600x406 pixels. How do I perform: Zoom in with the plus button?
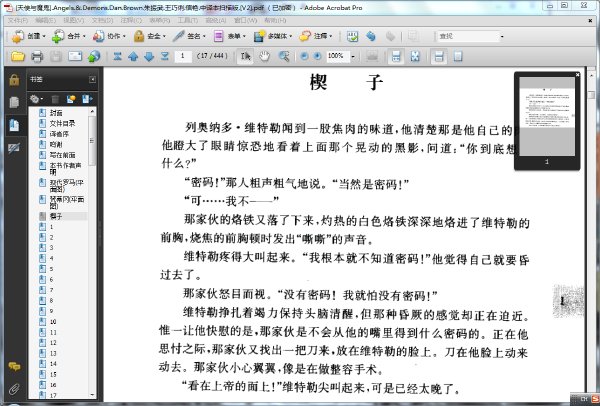(x=317, y=56)
